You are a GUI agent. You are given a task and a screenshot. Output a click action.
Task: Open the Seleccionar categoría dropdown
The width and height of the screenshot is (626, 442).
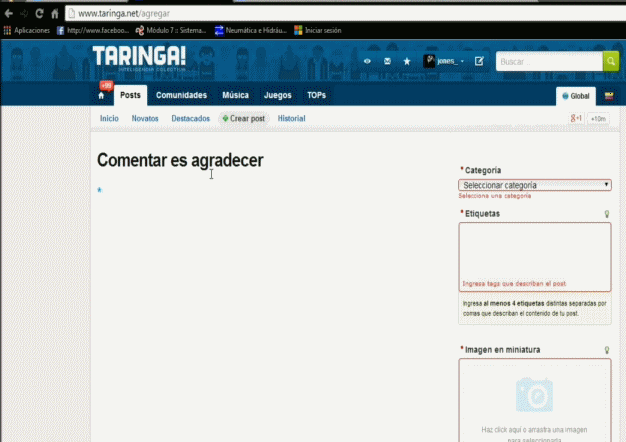535,185
